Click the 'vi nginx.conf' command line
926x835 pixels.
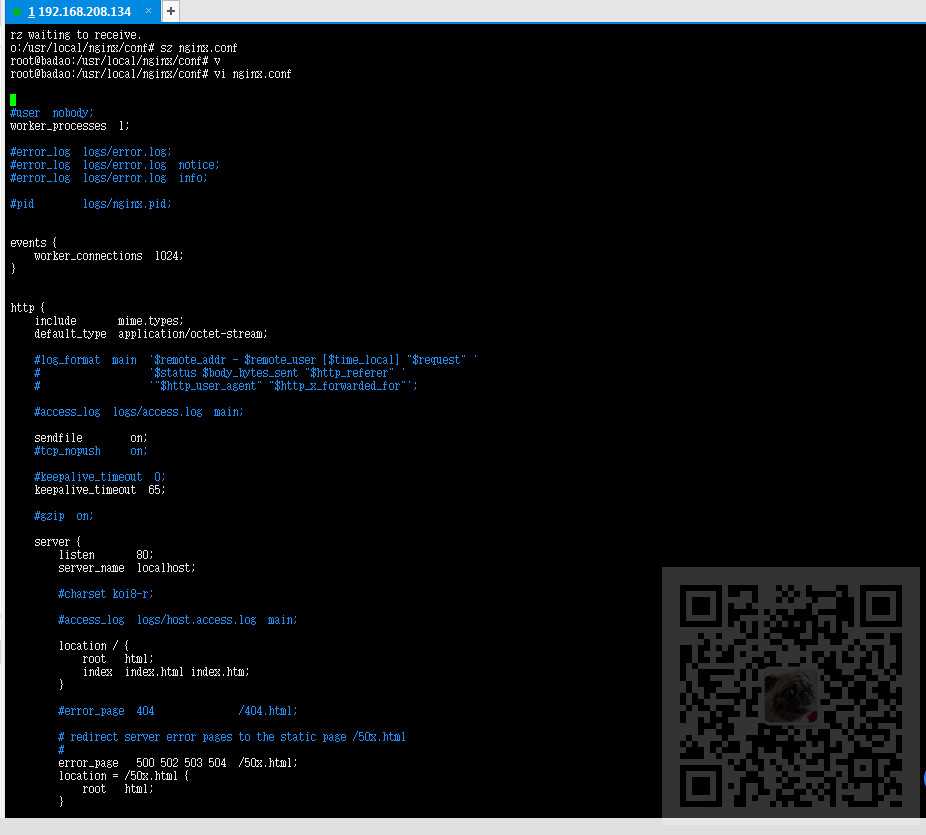(x=151, y=74)
